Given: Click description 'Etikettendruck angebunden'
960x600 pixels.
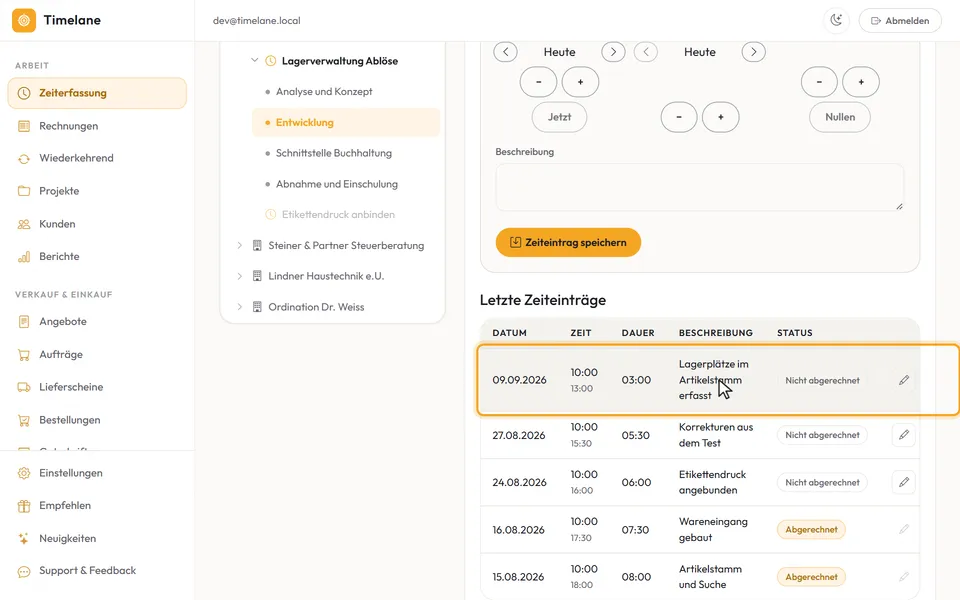Looking at the screenshot, I should 713,482.
